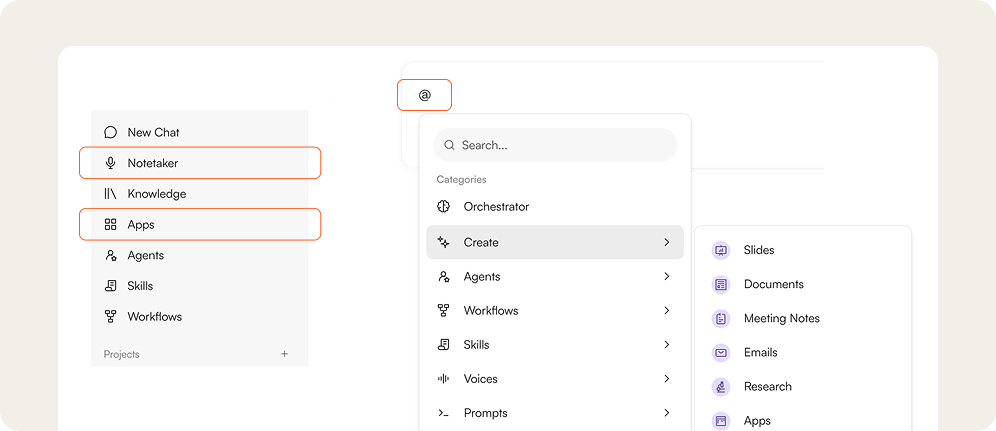Expand the Create category chevron

point(666,242)
